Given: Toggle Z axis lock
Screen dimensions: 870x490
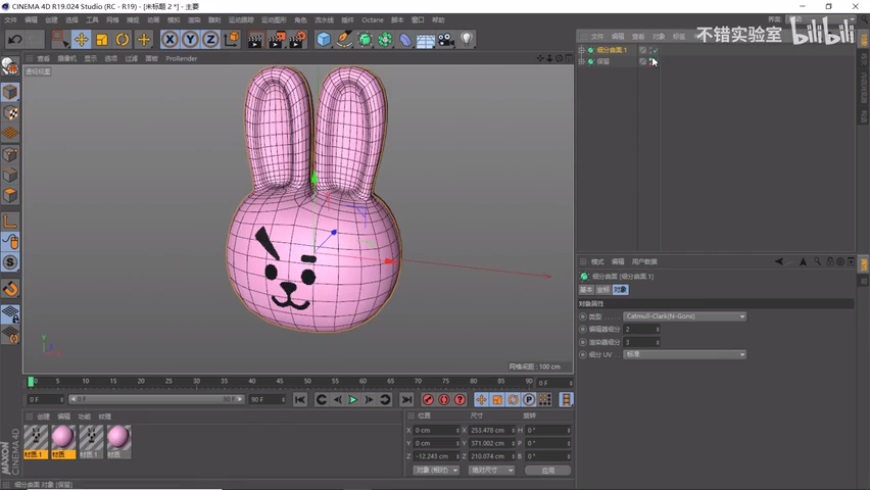Looking at the screenshot, I should click(x=210, y=39).
